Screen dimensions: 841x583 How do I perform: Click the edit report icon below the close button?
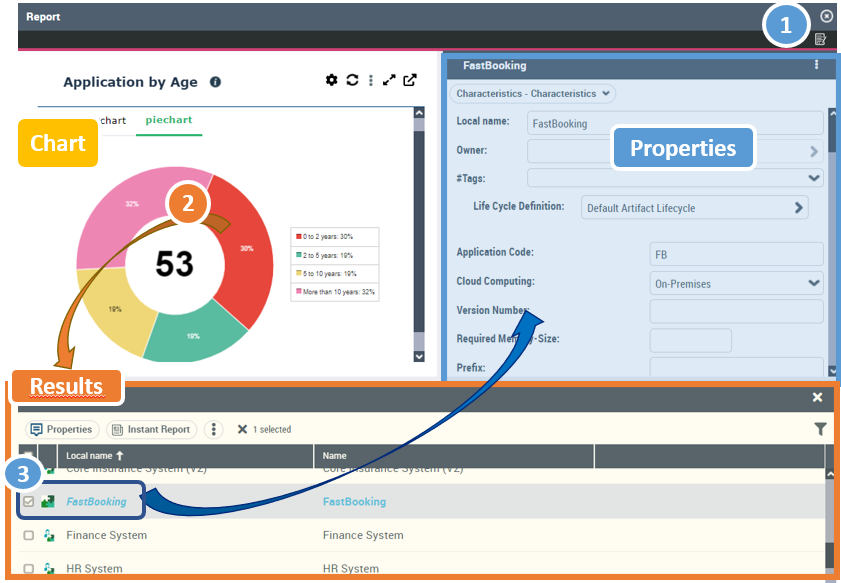(820, 40)
